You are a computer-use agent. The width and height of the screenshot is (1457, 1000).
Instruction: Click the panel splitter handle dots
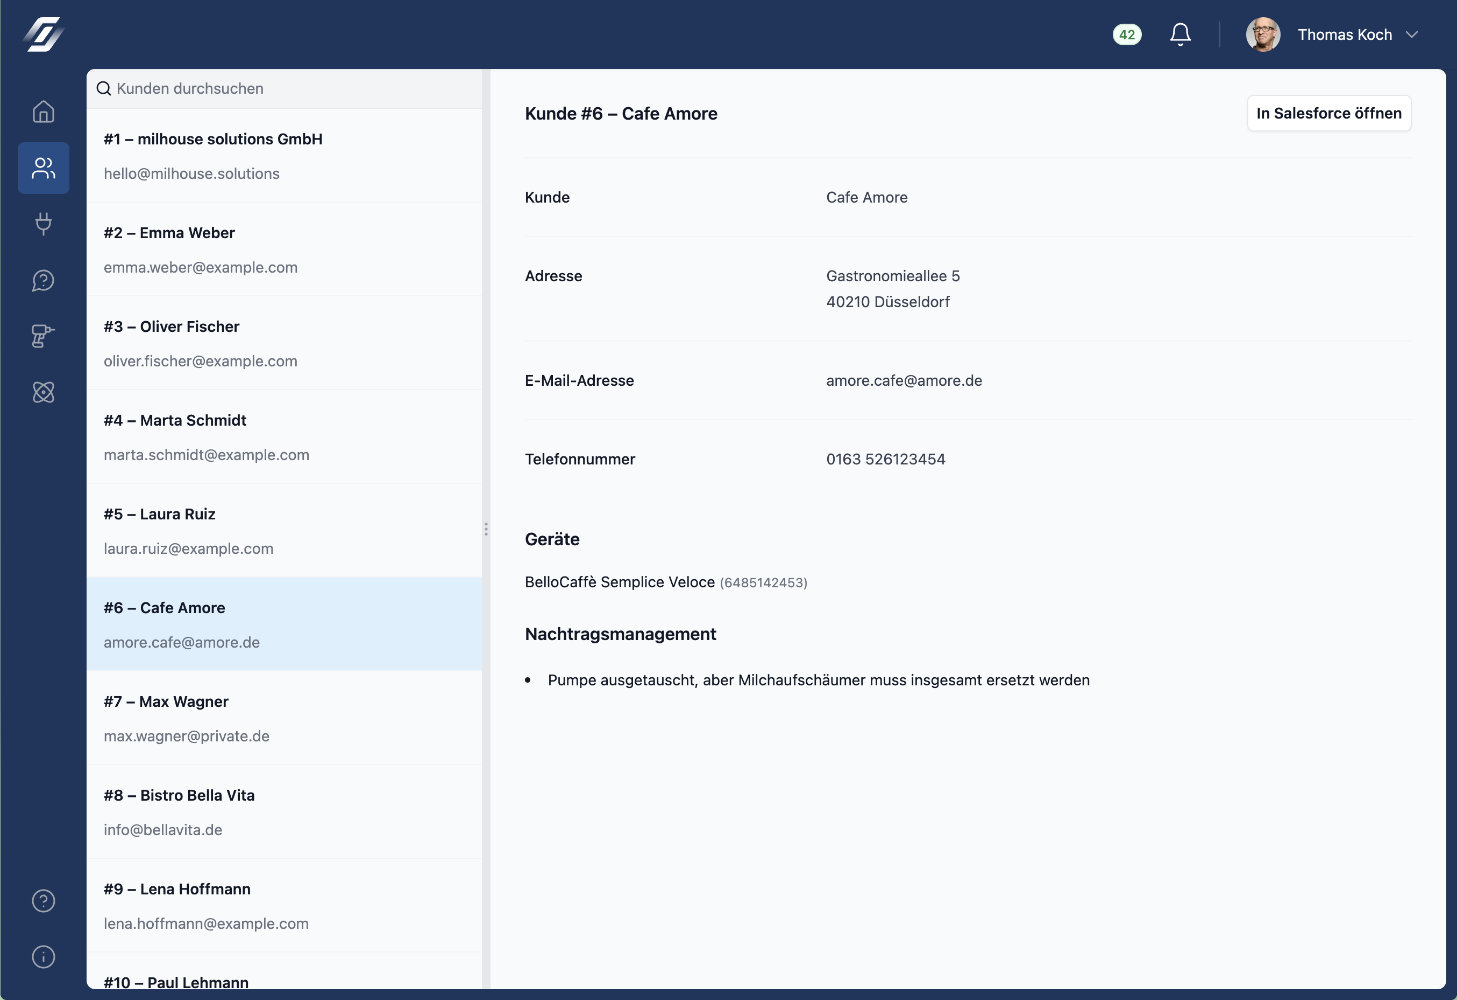tap(486, 529)
